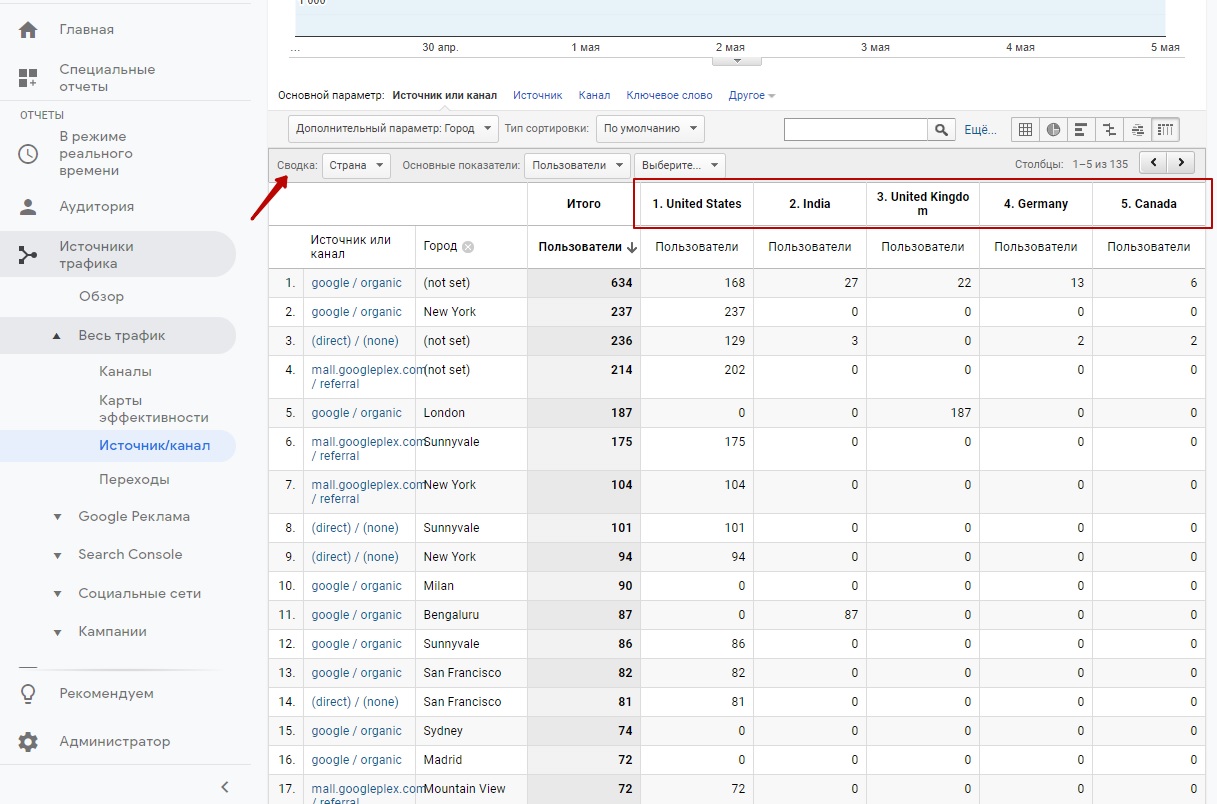Viewport: 1217px width, 804px height.
Task: Open Обзор under traffic sources
Action: (101, 296)
